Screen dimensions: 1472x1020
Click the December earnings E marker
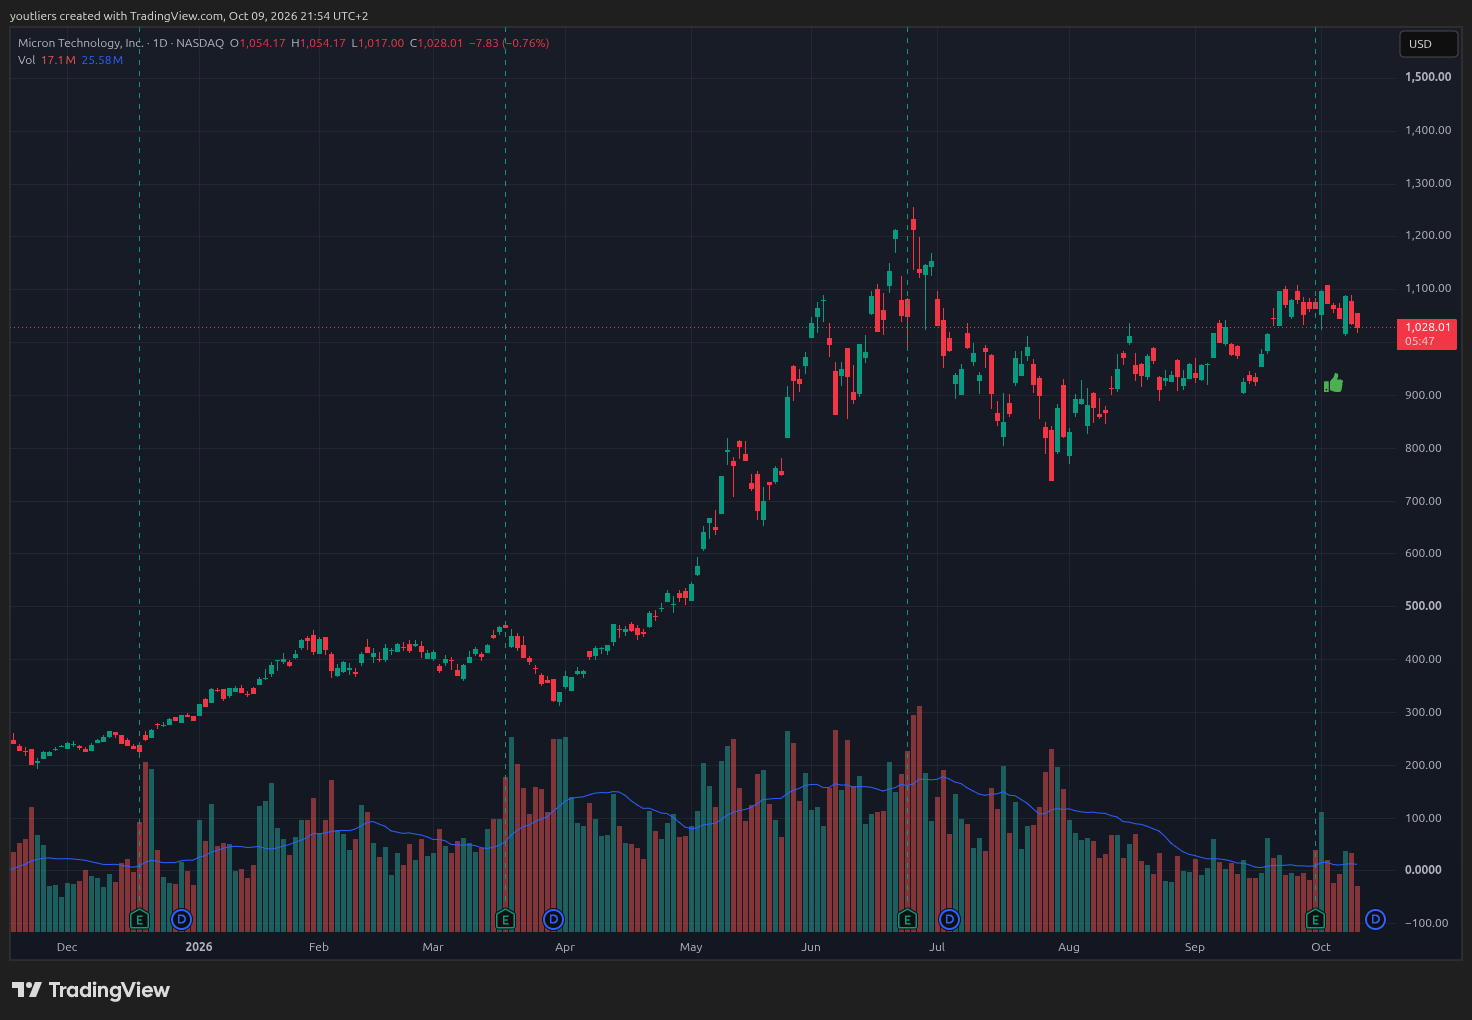[x=140, y=919]
